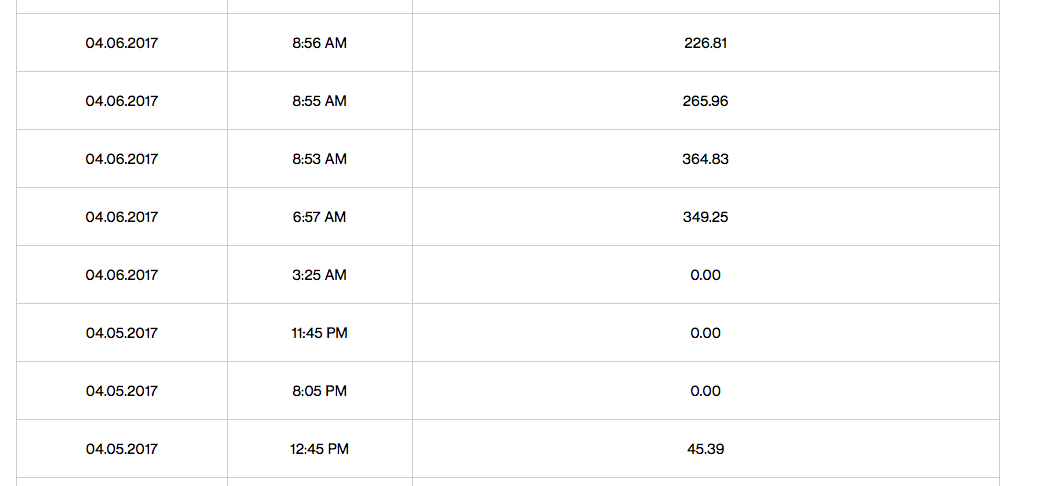Select the 12:45 PM time cell

pyautogui.click(x=319, y=449)
